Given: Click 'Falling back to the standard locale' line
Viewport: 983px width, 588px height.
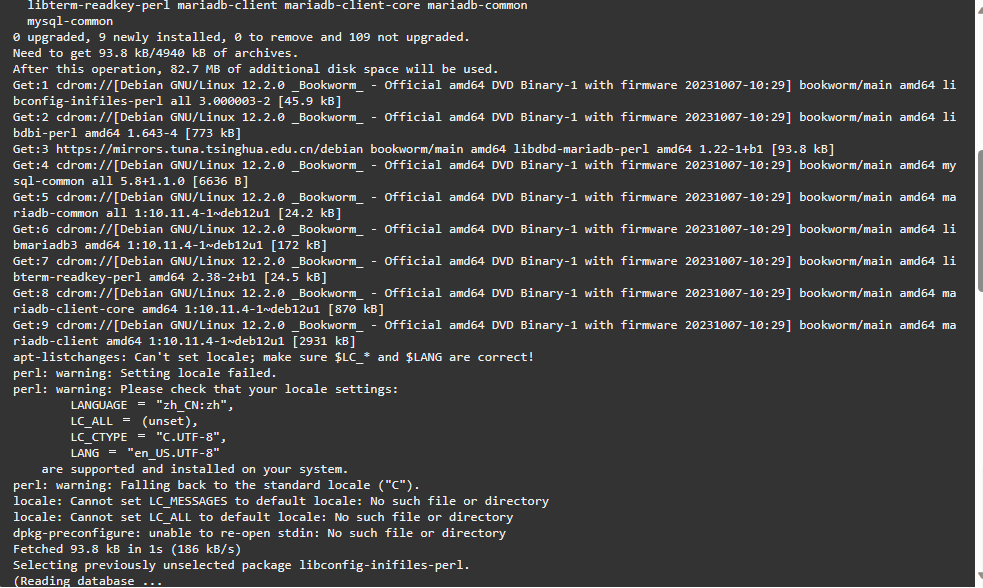Looking at the screenshot, I should click(216, 485).
